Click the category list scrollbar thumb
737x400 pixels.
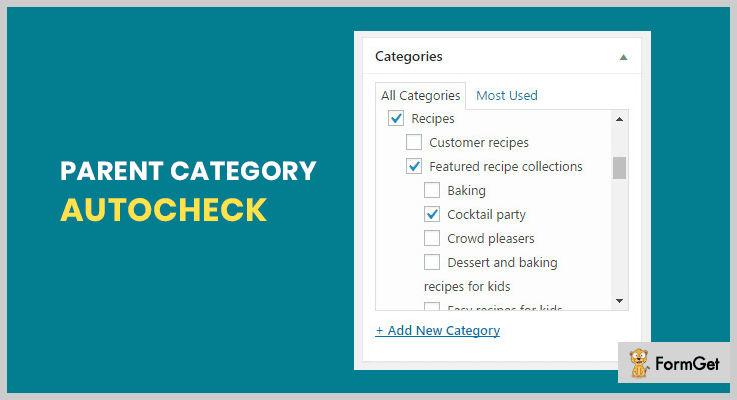619,168
